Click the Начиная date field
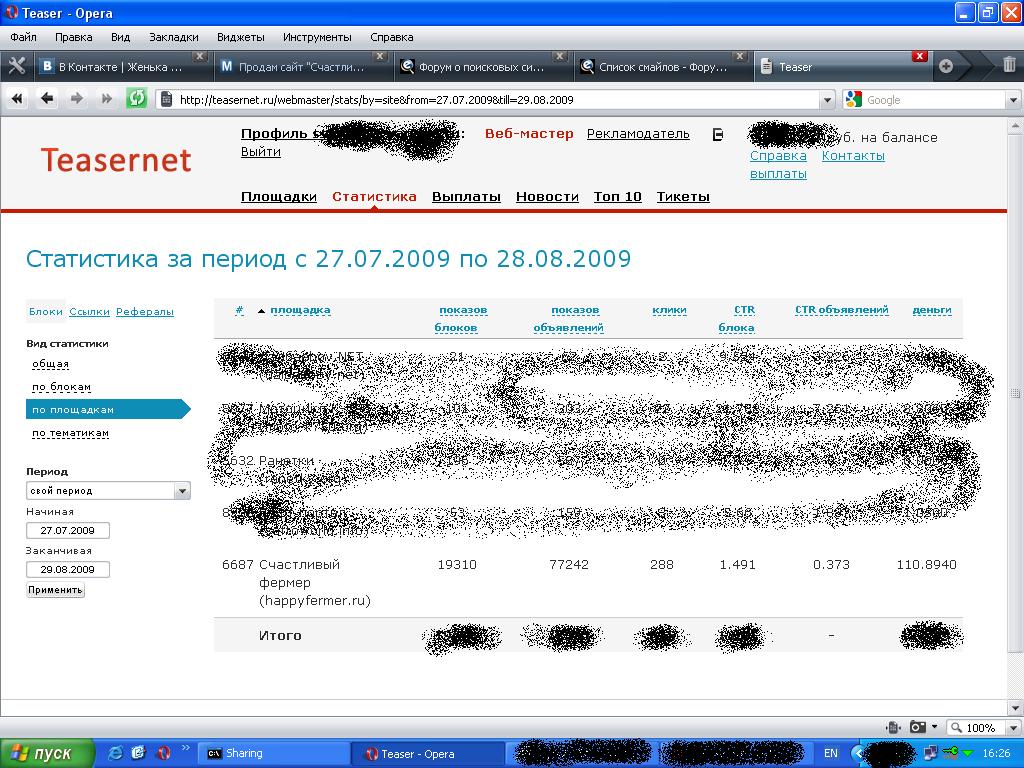Screen dimensions: 1024x768 [68, 530]
